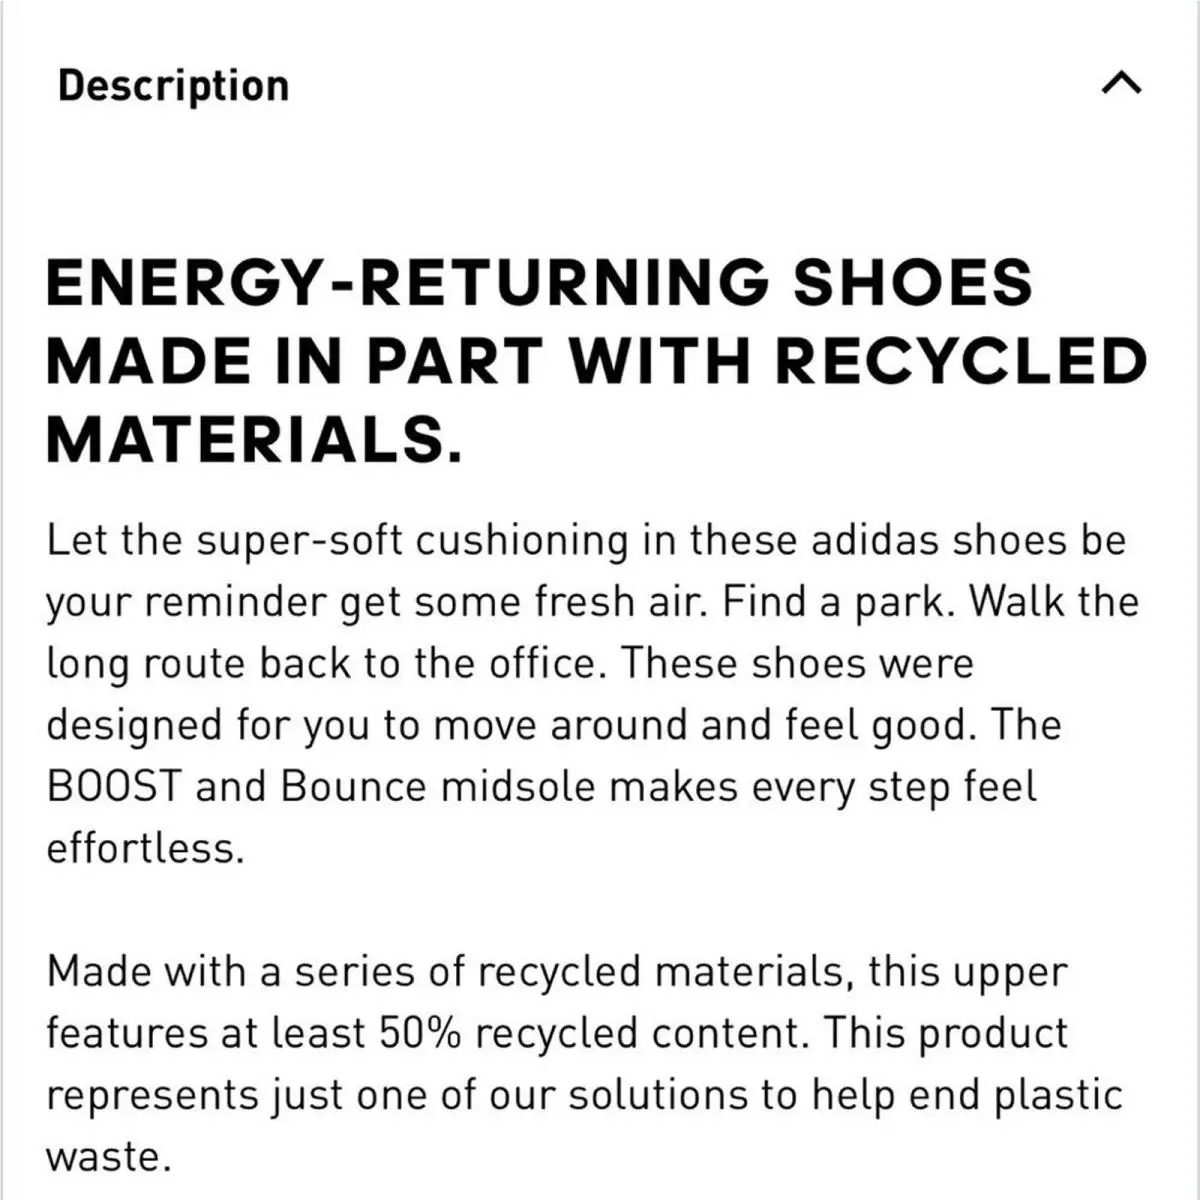Click the word 'Bounce' in midsole sentence
This screenshot has width=1200, height=1200.
coord(354,787)
